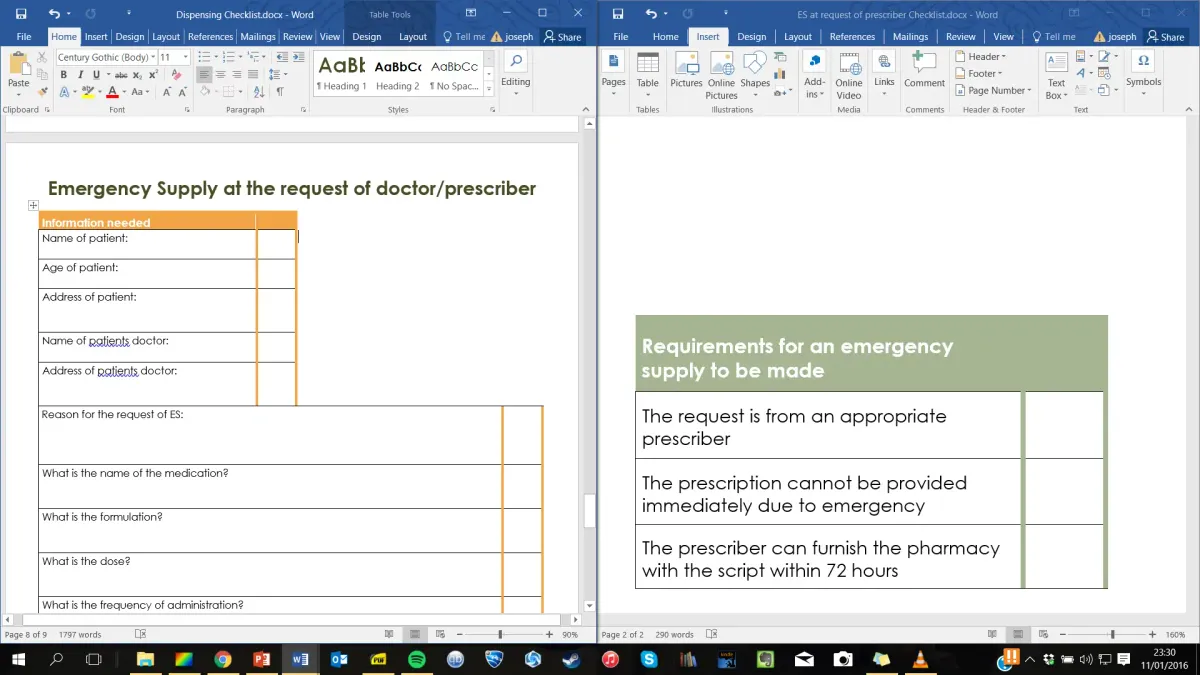Switch to Home tab in ES Checklist window
This screenshot has width=1200, height=675.
(x=665, y=37)
